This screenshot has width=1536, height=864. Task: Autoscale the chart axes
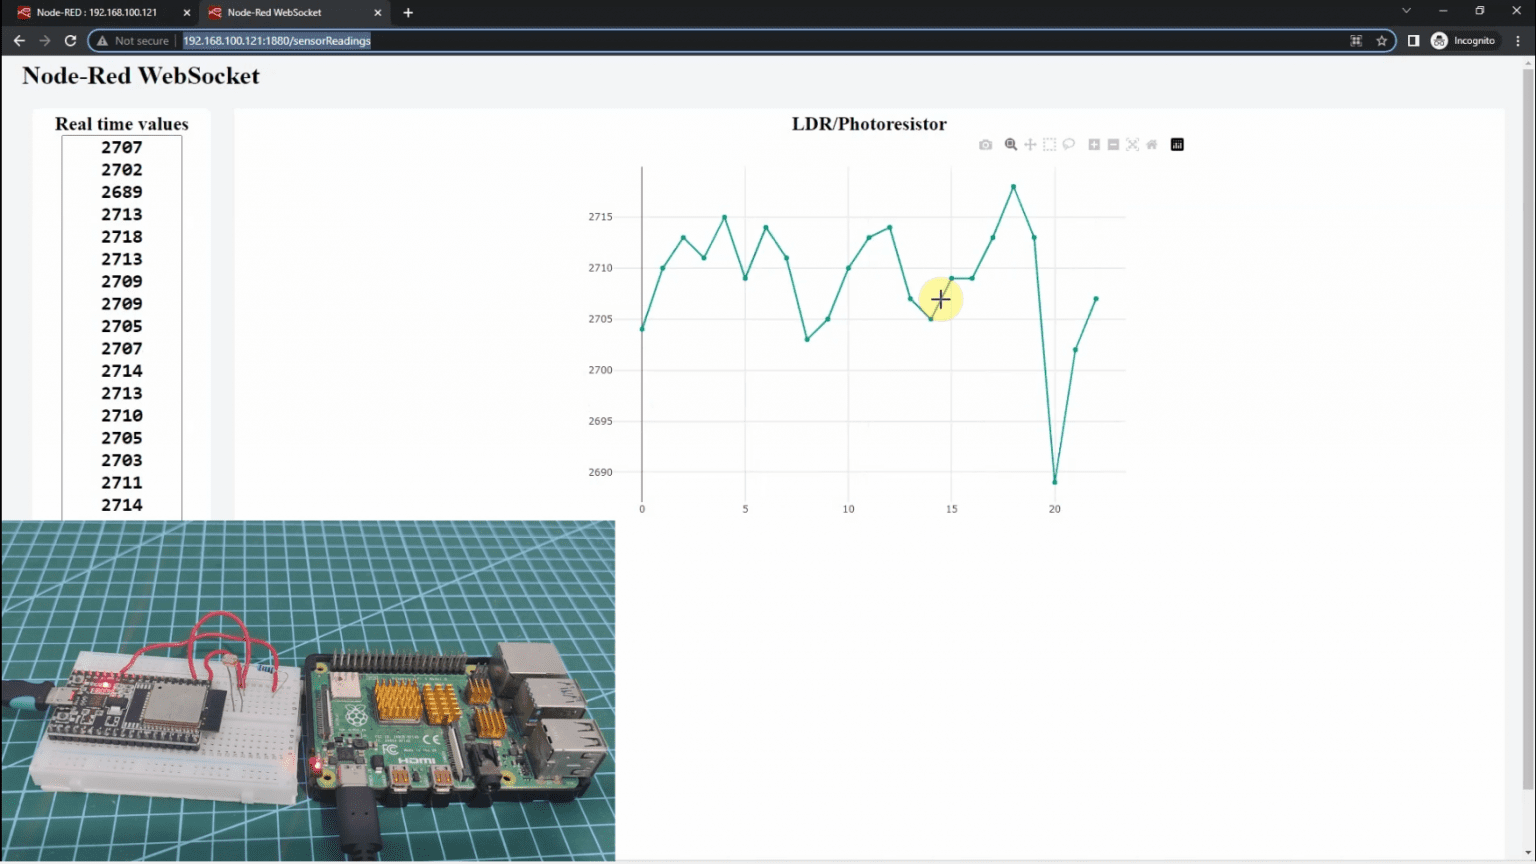[1132, 144]
